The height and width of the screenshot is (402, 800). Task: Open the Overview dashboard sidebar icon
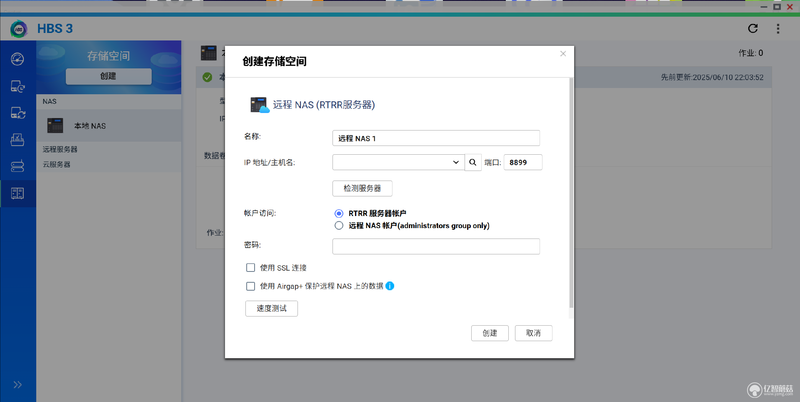pos(17,59)
